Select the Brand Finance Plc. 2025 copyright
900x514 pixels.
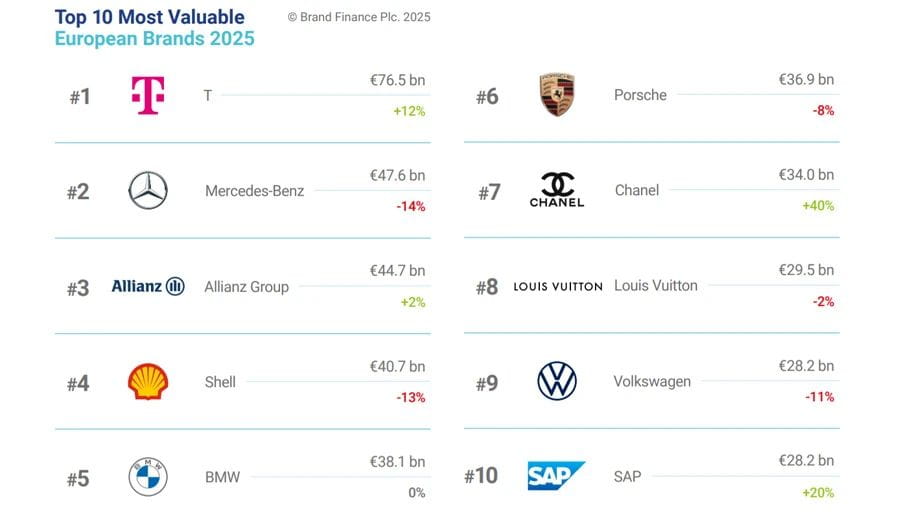point(358,17)
